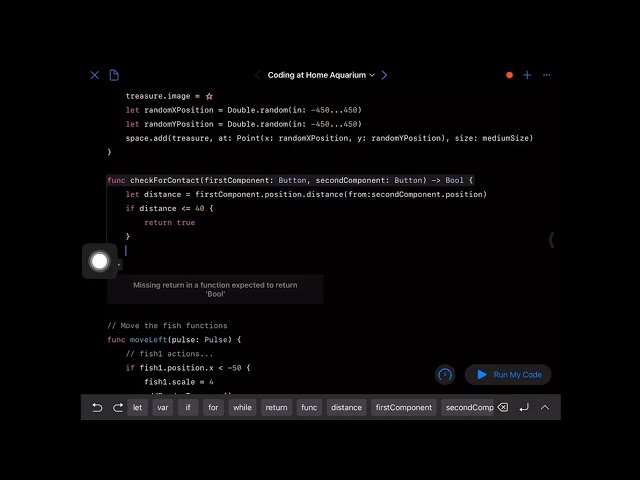The height and width of the screenshot is (480, 640).
Task: Tap the delete backspace key icon
Action: coord(503,407)
